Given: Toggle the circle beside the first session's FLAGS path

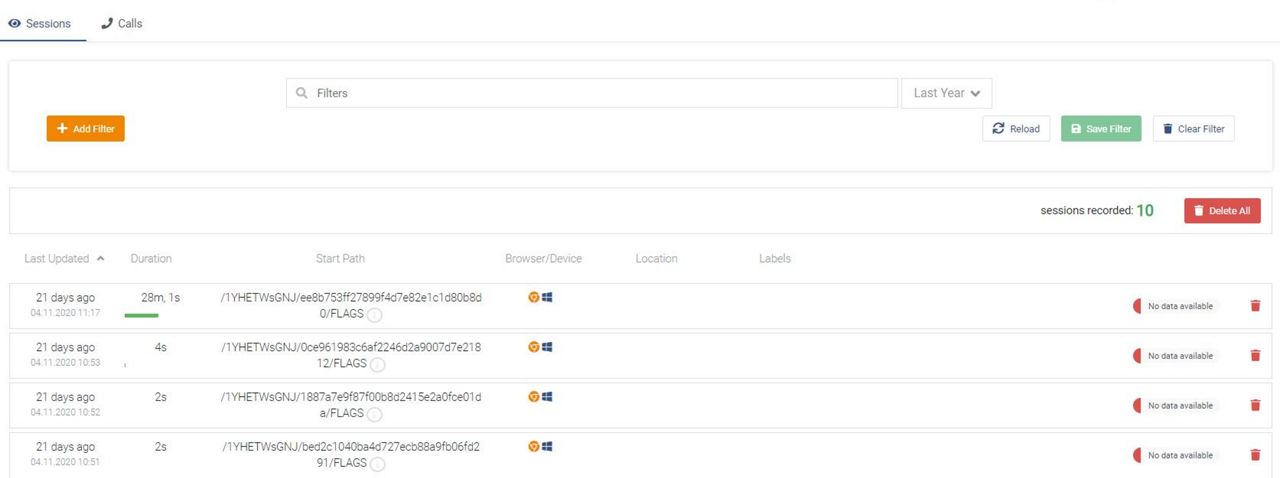Looking at the screenshot, I should tap(374, 315).
